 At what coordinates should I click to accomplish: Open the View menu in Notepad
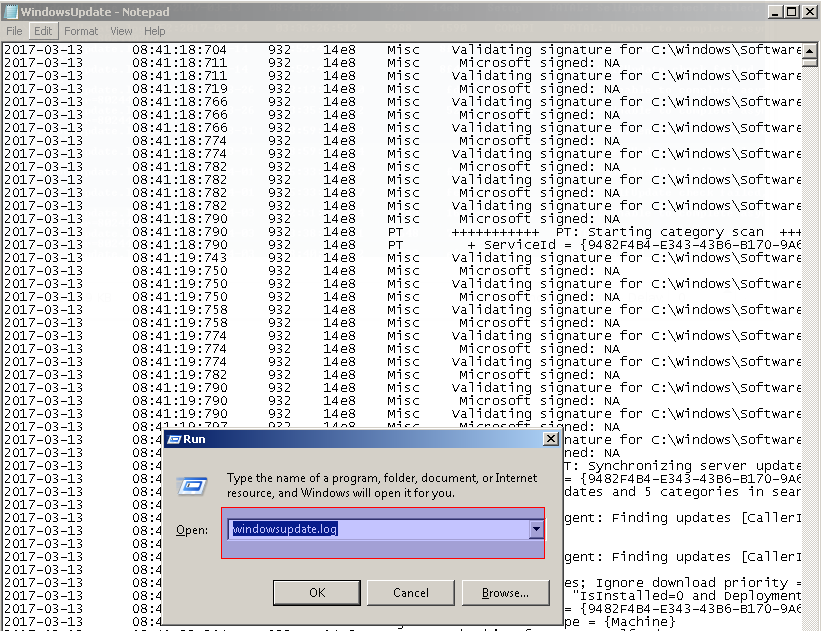click(121, 31)
